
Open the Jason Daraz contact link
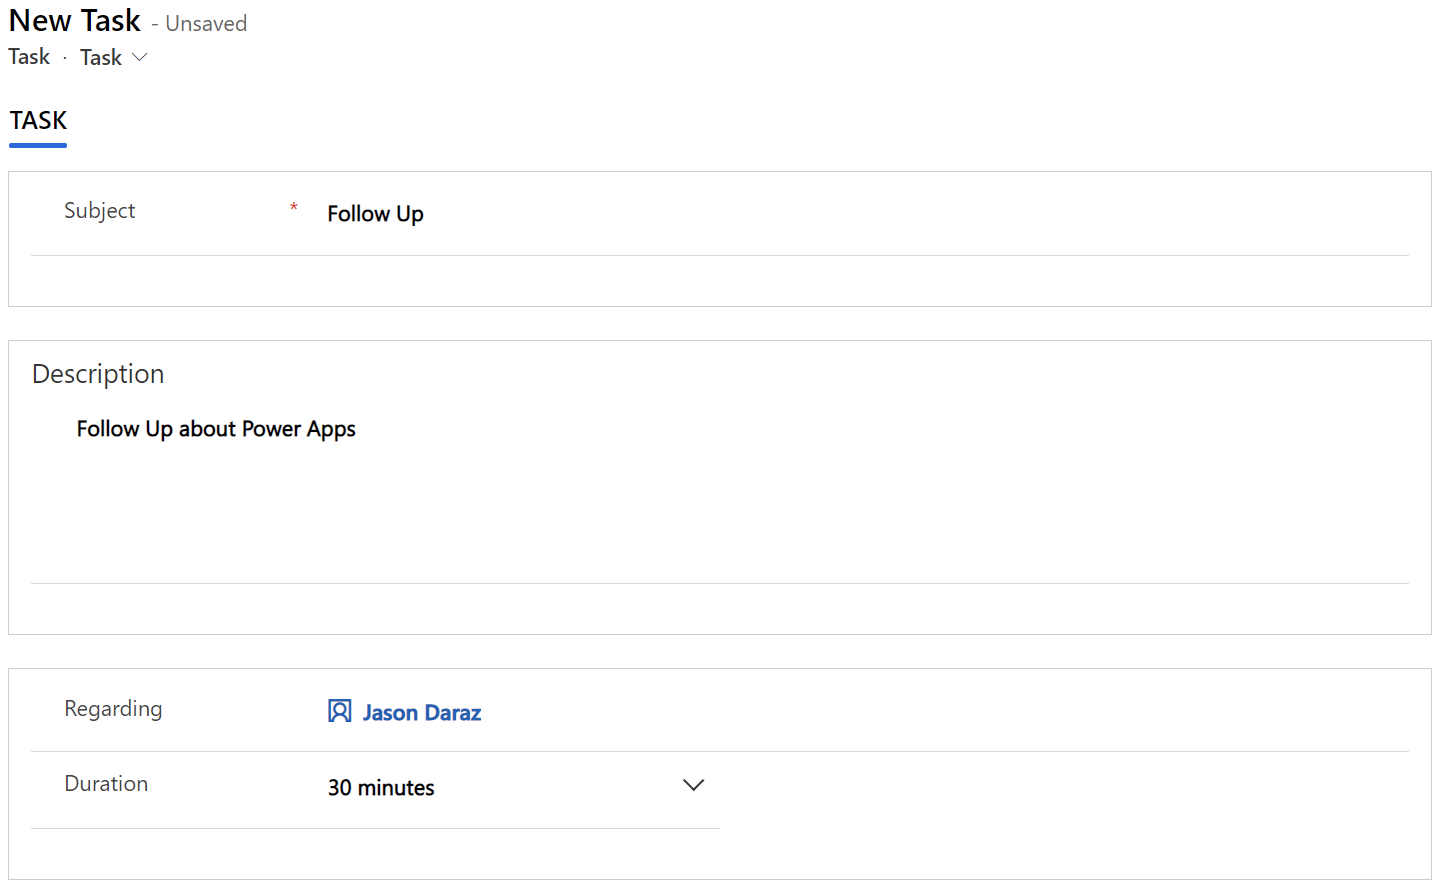tap(421, 713)
